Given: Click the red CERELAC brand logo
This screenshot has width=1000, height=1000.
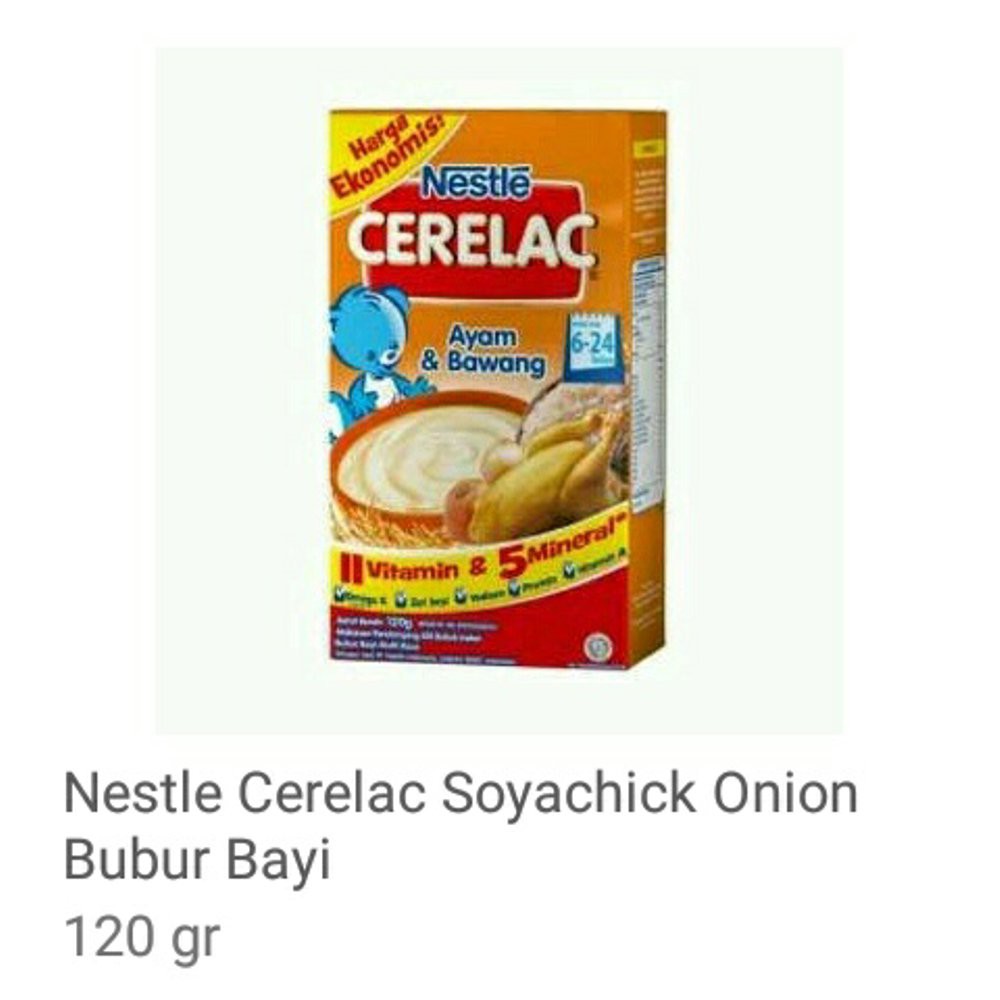Looking at the screenshot, I should click(x=472, y=239).
